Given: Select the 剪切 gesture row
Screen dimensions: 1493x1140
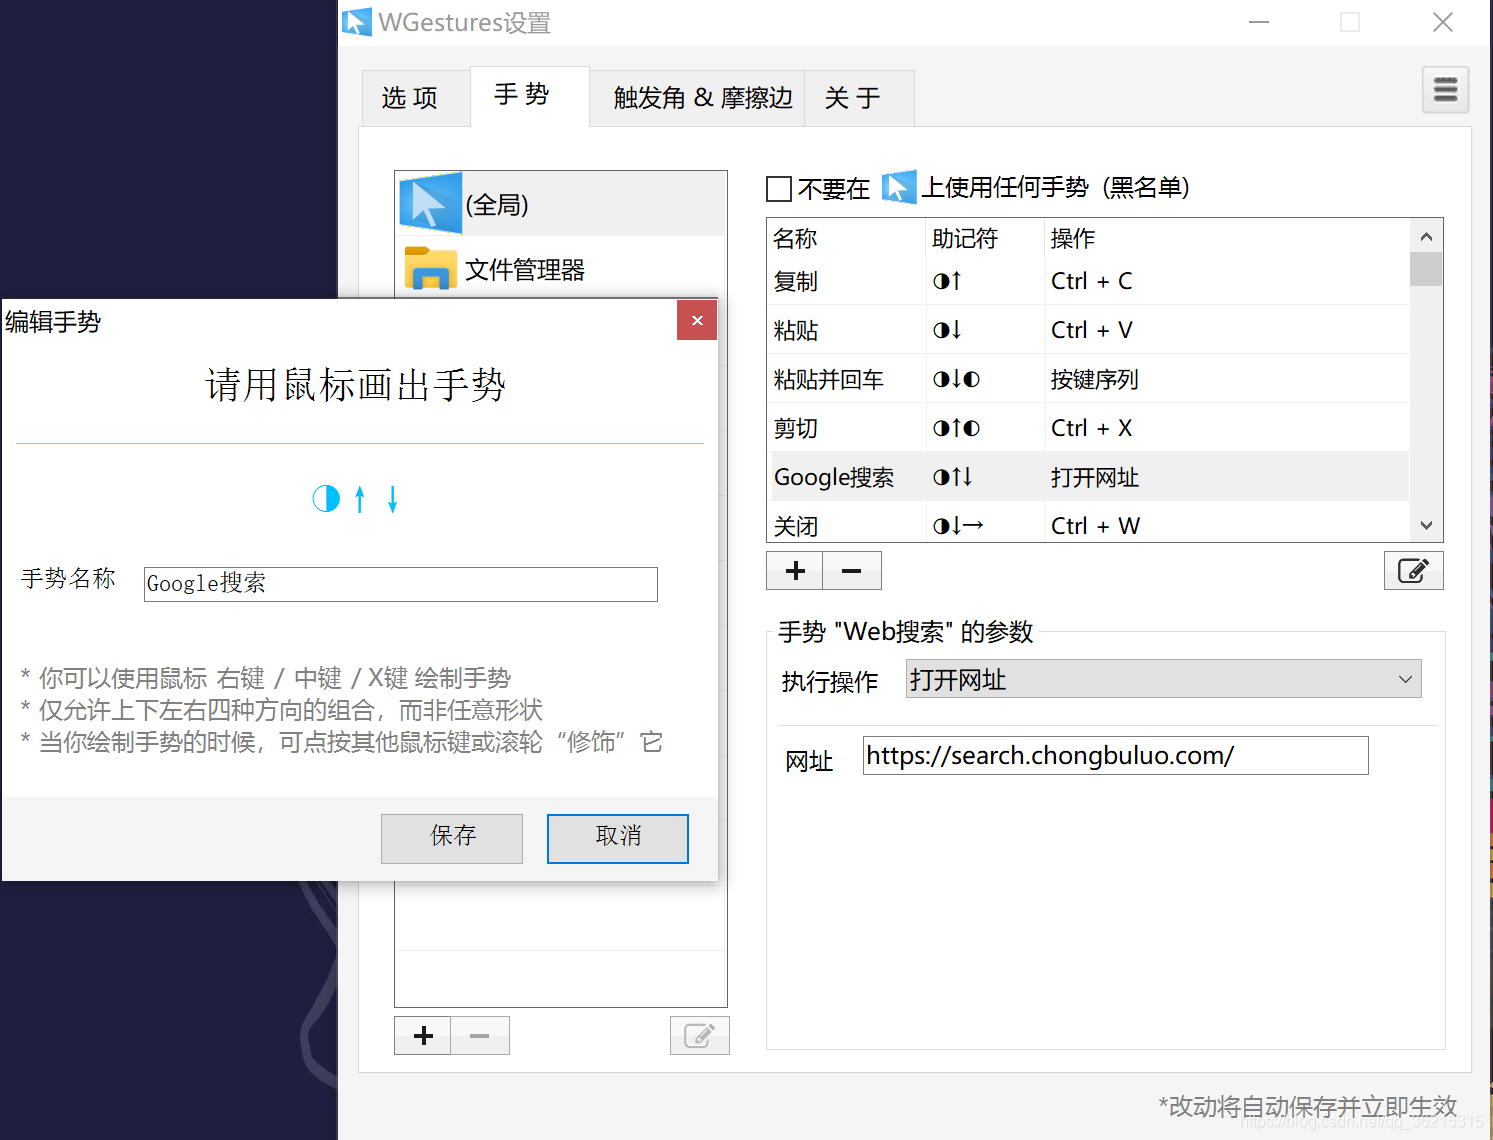Looking at the screenshot, I should tap(1088, 428).
